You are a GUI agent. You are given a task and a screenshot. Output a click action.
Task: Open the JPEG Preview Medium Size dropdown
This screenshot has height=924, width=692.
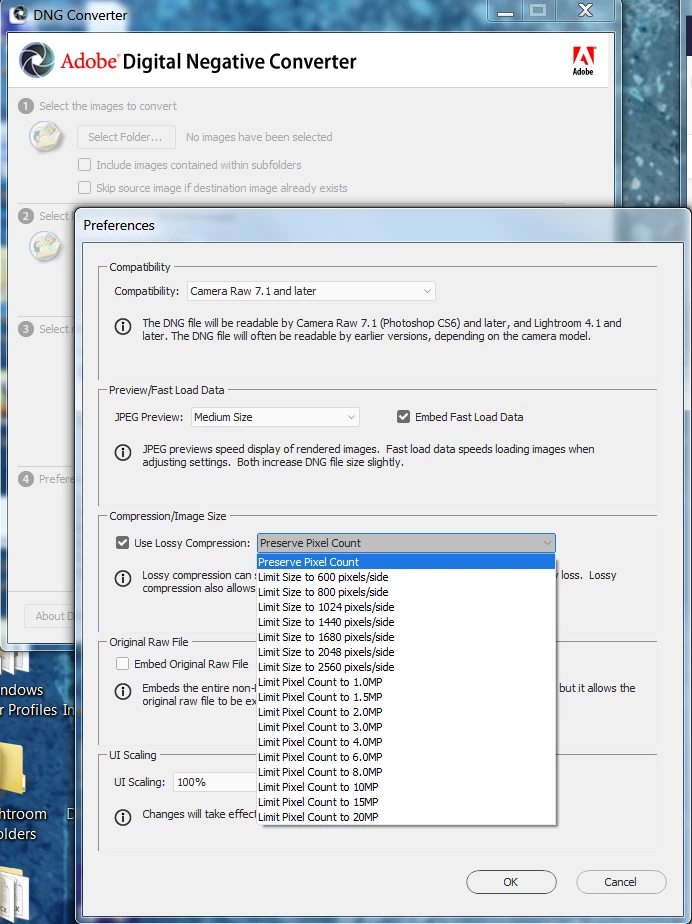pyautogui.click(x=275, y=417)
